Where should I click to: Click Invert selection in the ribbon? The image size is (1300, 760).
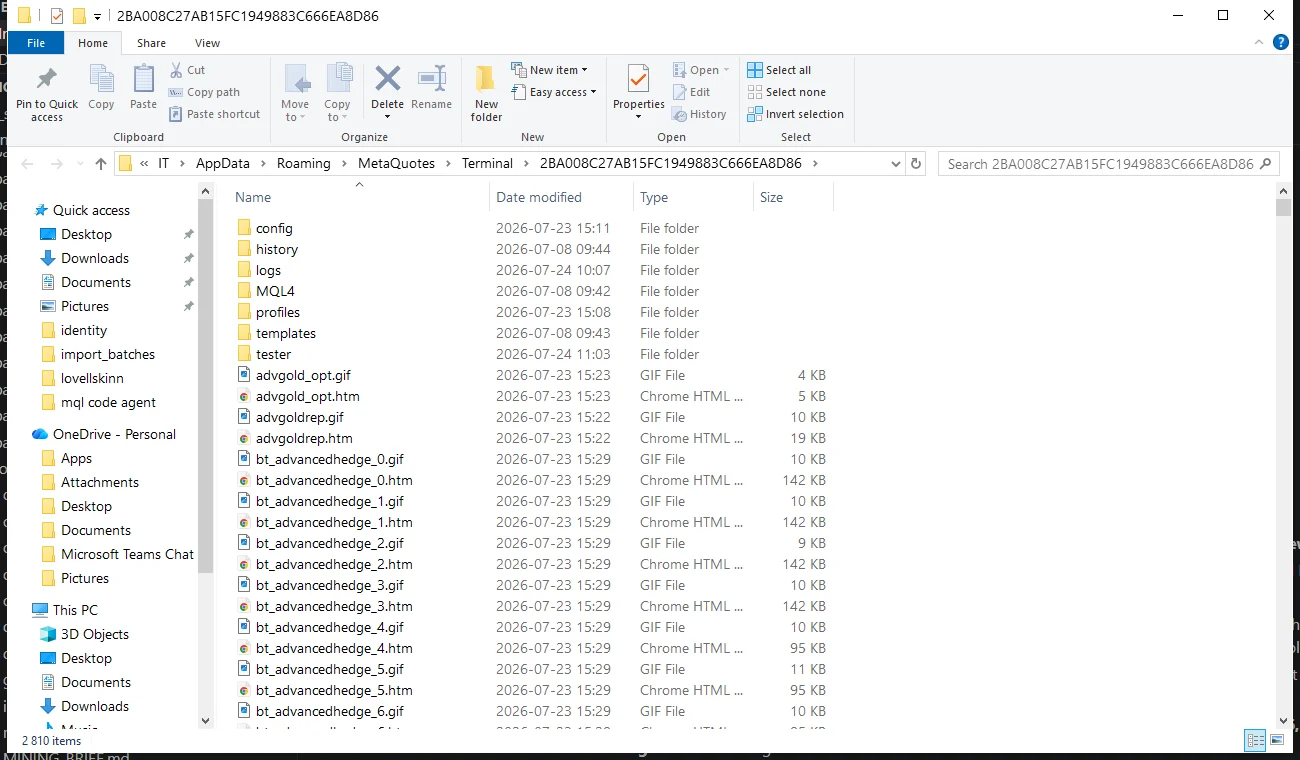coord(795,114)
